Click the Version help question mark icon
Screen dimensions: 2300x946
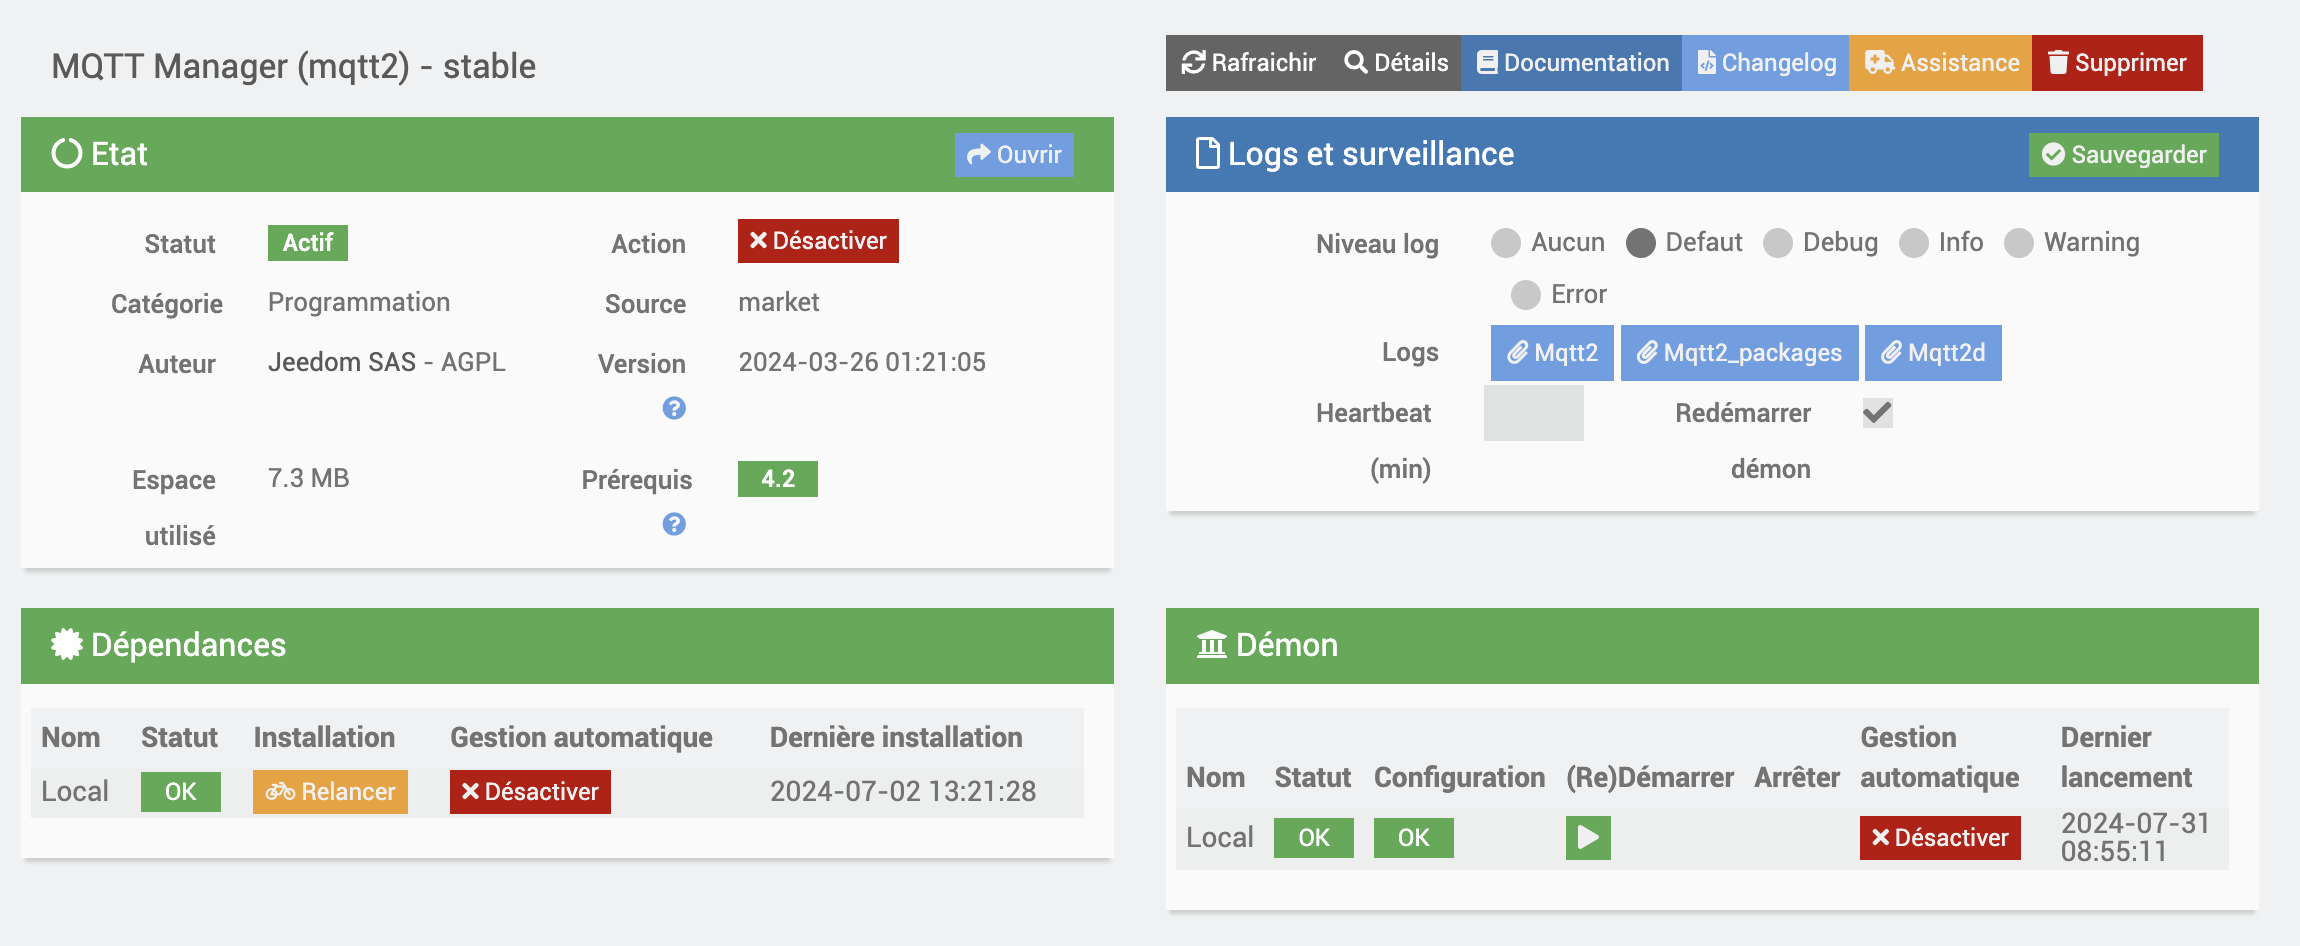point(674,408)
